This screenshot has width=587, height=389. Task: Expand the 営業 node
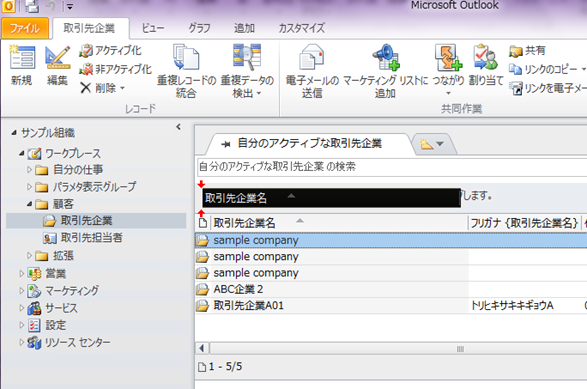tap(21, 274)
